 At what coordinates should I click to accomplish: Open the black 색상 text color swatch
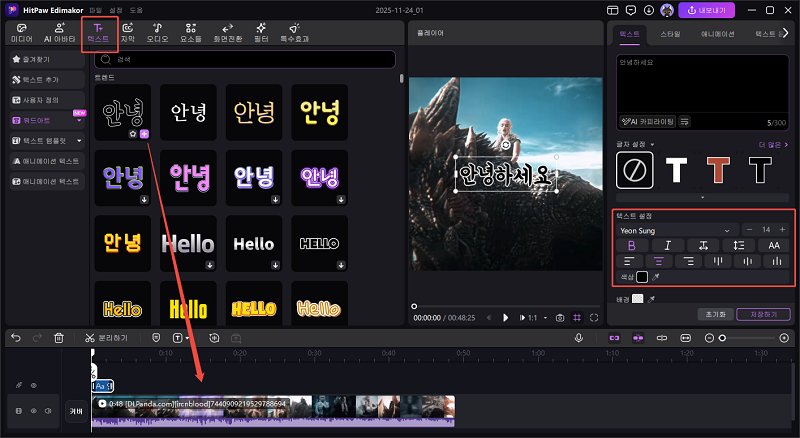642,277
